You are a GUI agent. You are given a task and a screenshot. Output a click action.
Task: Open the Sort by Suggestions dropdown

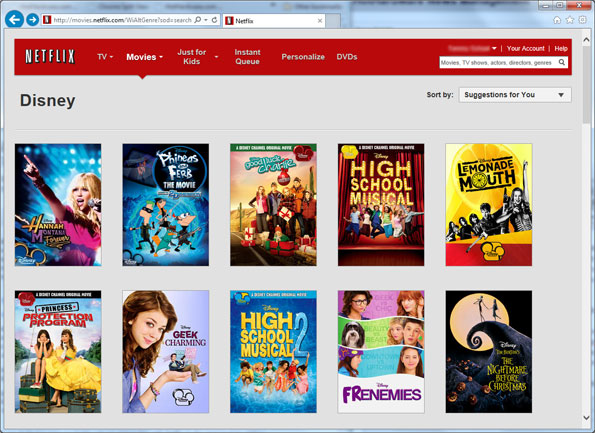click(x=515, y=95)
